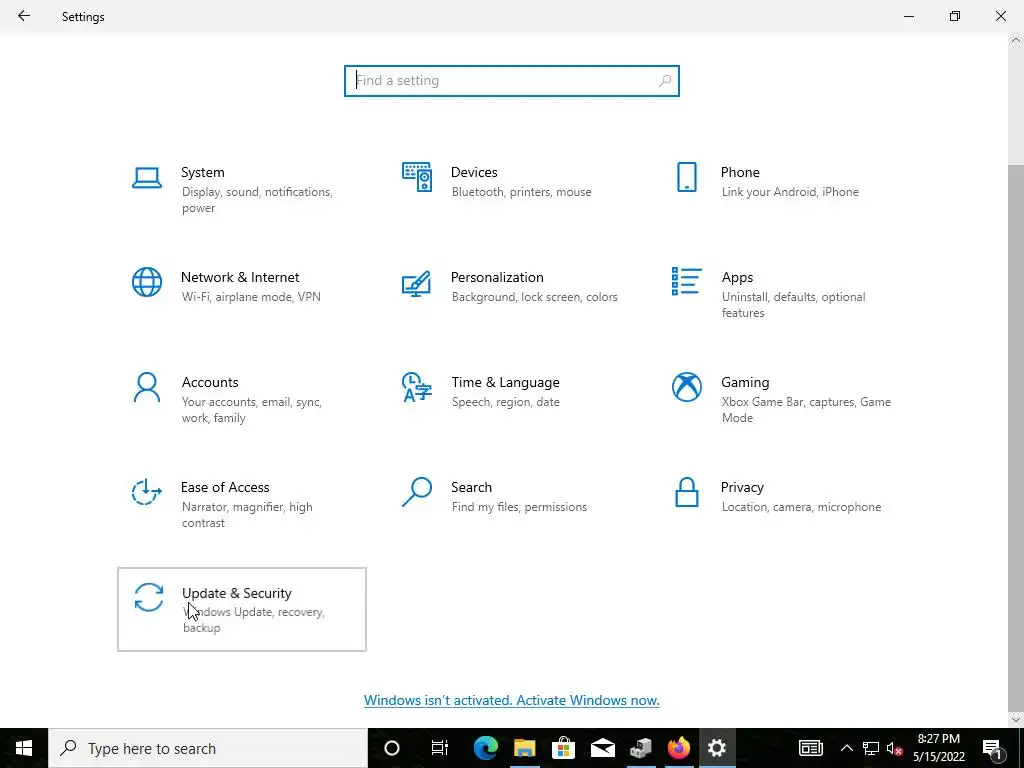
Task: Open Devices keyboard and speaker icon
Action: (x=417, y=177)
